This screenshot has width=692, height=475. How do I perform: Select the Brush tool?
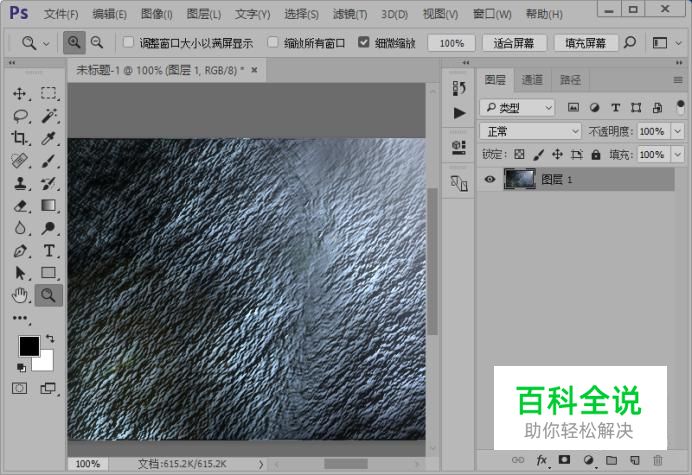tap(49, 161)
